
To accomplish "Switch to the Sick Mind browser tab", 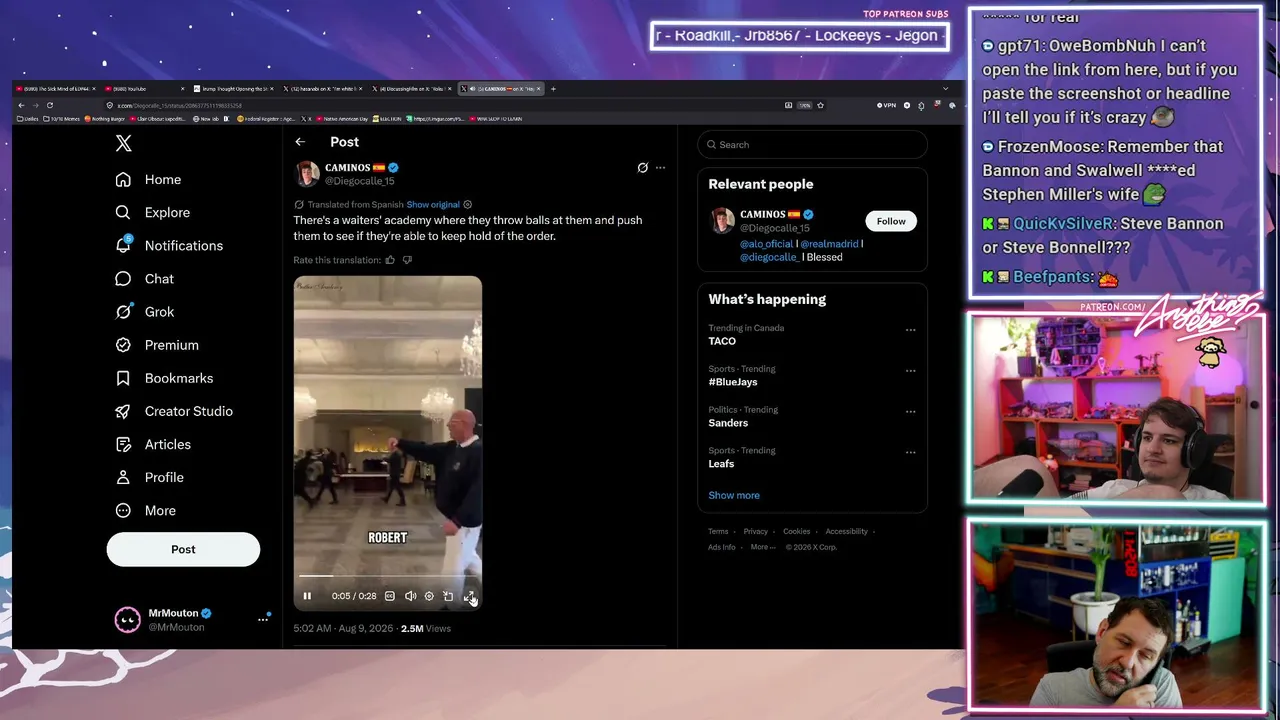I will pos(56,89).
